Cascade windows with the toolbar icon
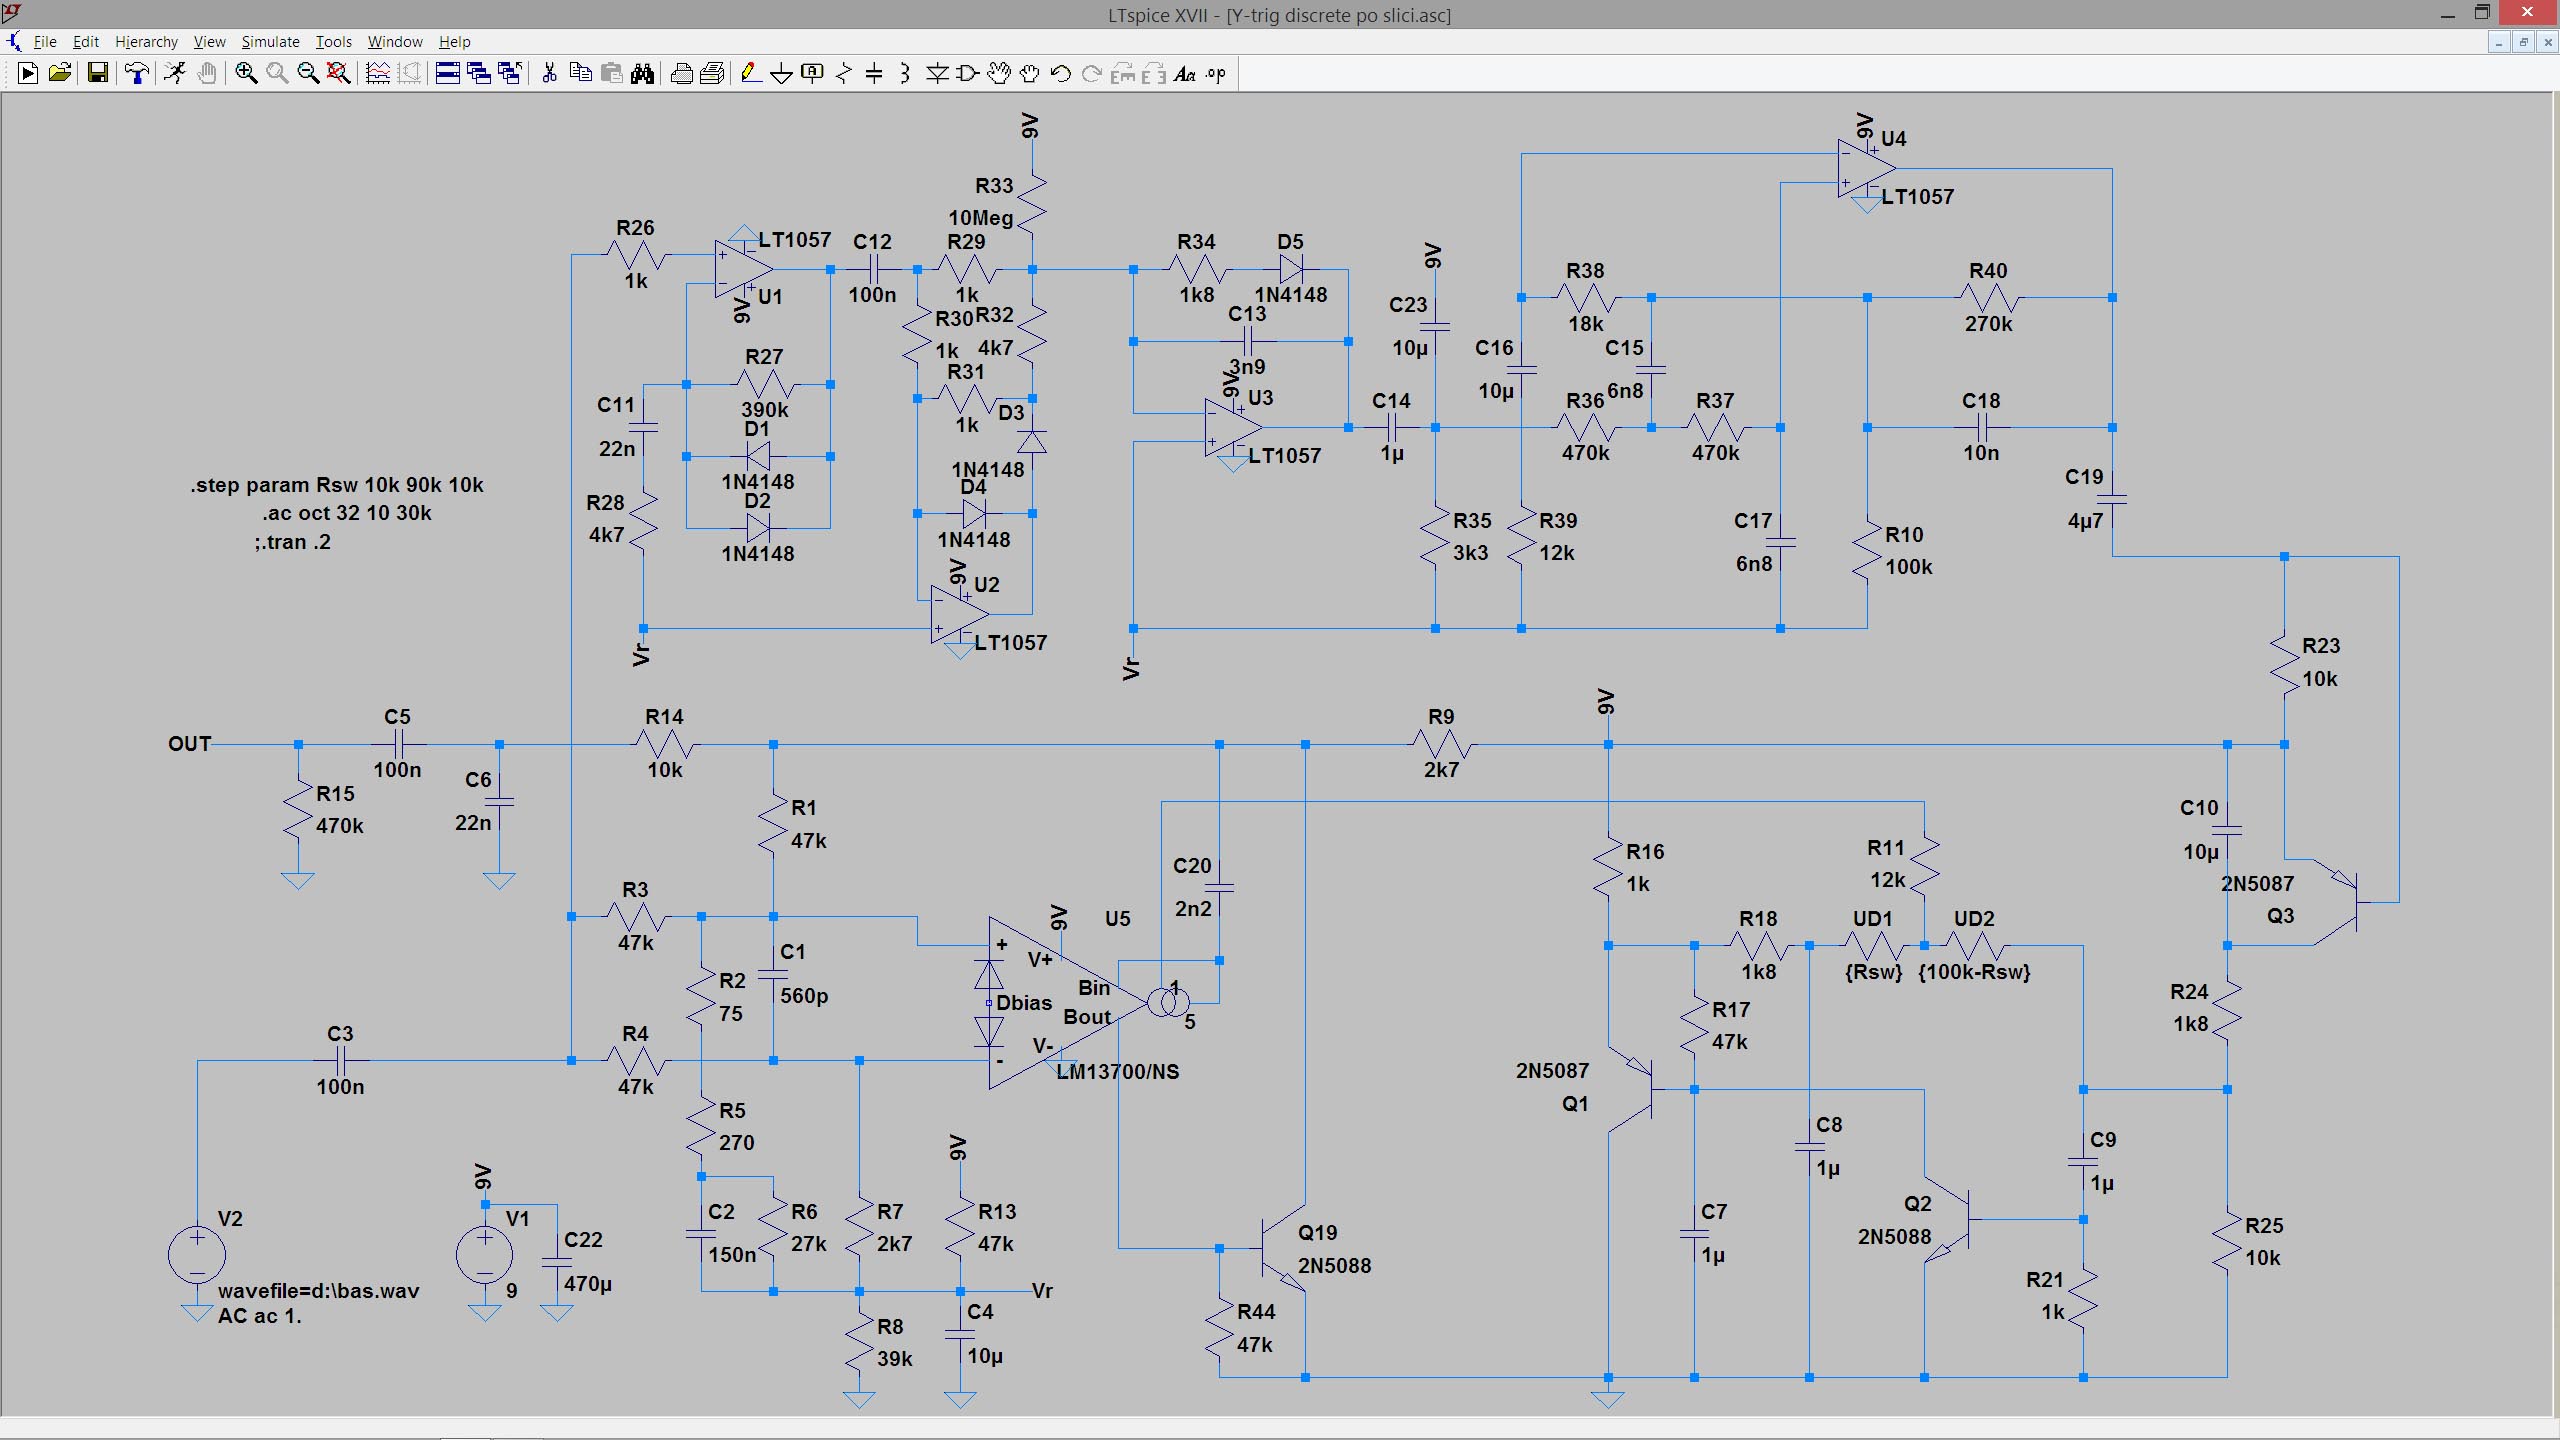This screenshot has width=2560, height=1440. [479, 73]
